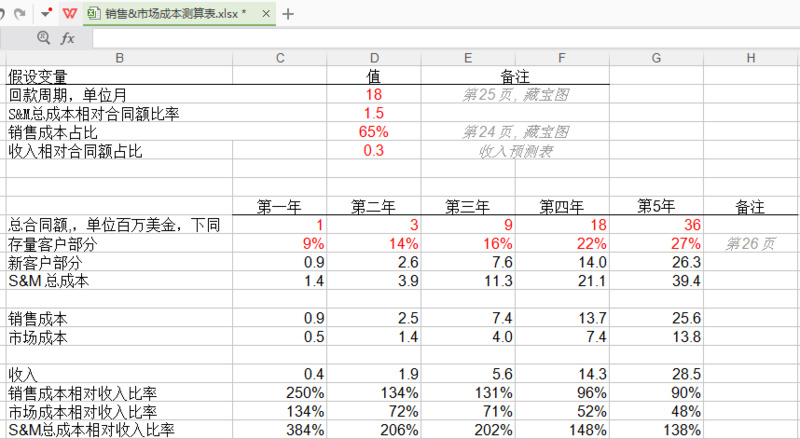Select the 第一年 存量客户 value 9%

[280, 243]
